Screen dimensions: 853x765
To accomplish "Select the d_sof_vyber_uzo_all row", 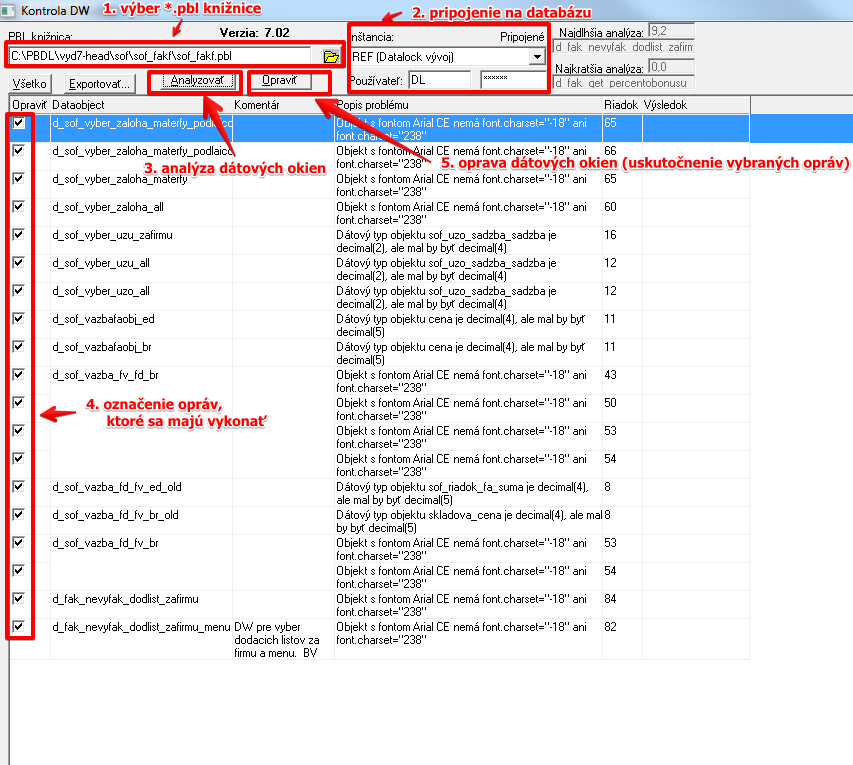I will point(380,297).
